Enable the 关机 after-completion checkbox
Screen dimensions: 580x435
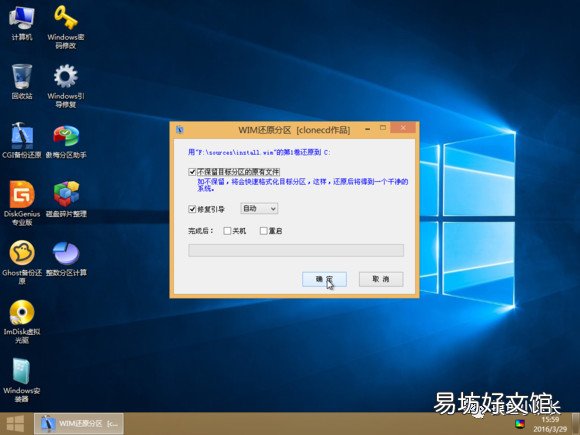click(227, 231)
